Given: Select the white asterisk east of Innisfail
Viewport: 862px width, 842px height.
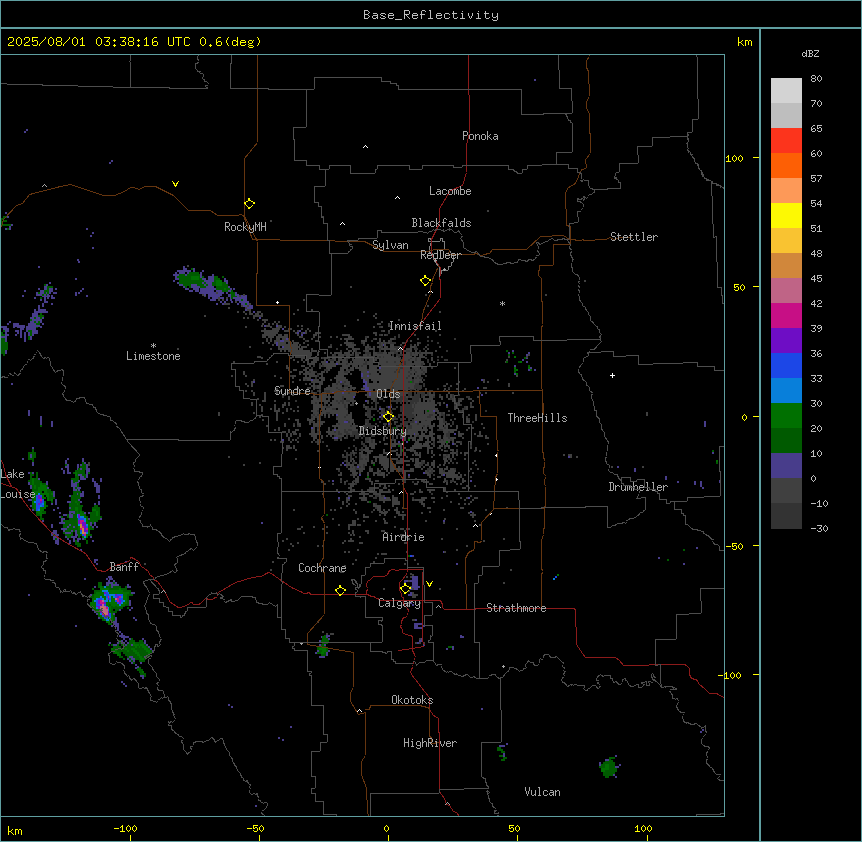Looking at the screenshot, I should click(502, 303).
